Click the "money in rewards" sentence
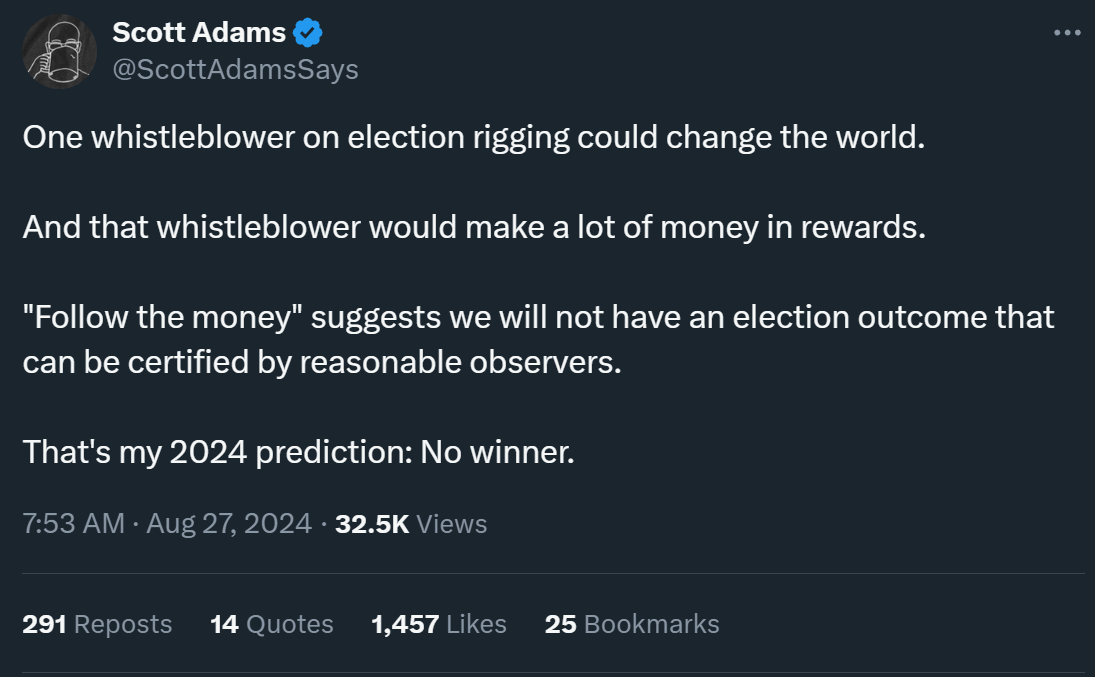The height and width of the screenshot is (677, 1095). pyautogui.click(x=474, y=228)
